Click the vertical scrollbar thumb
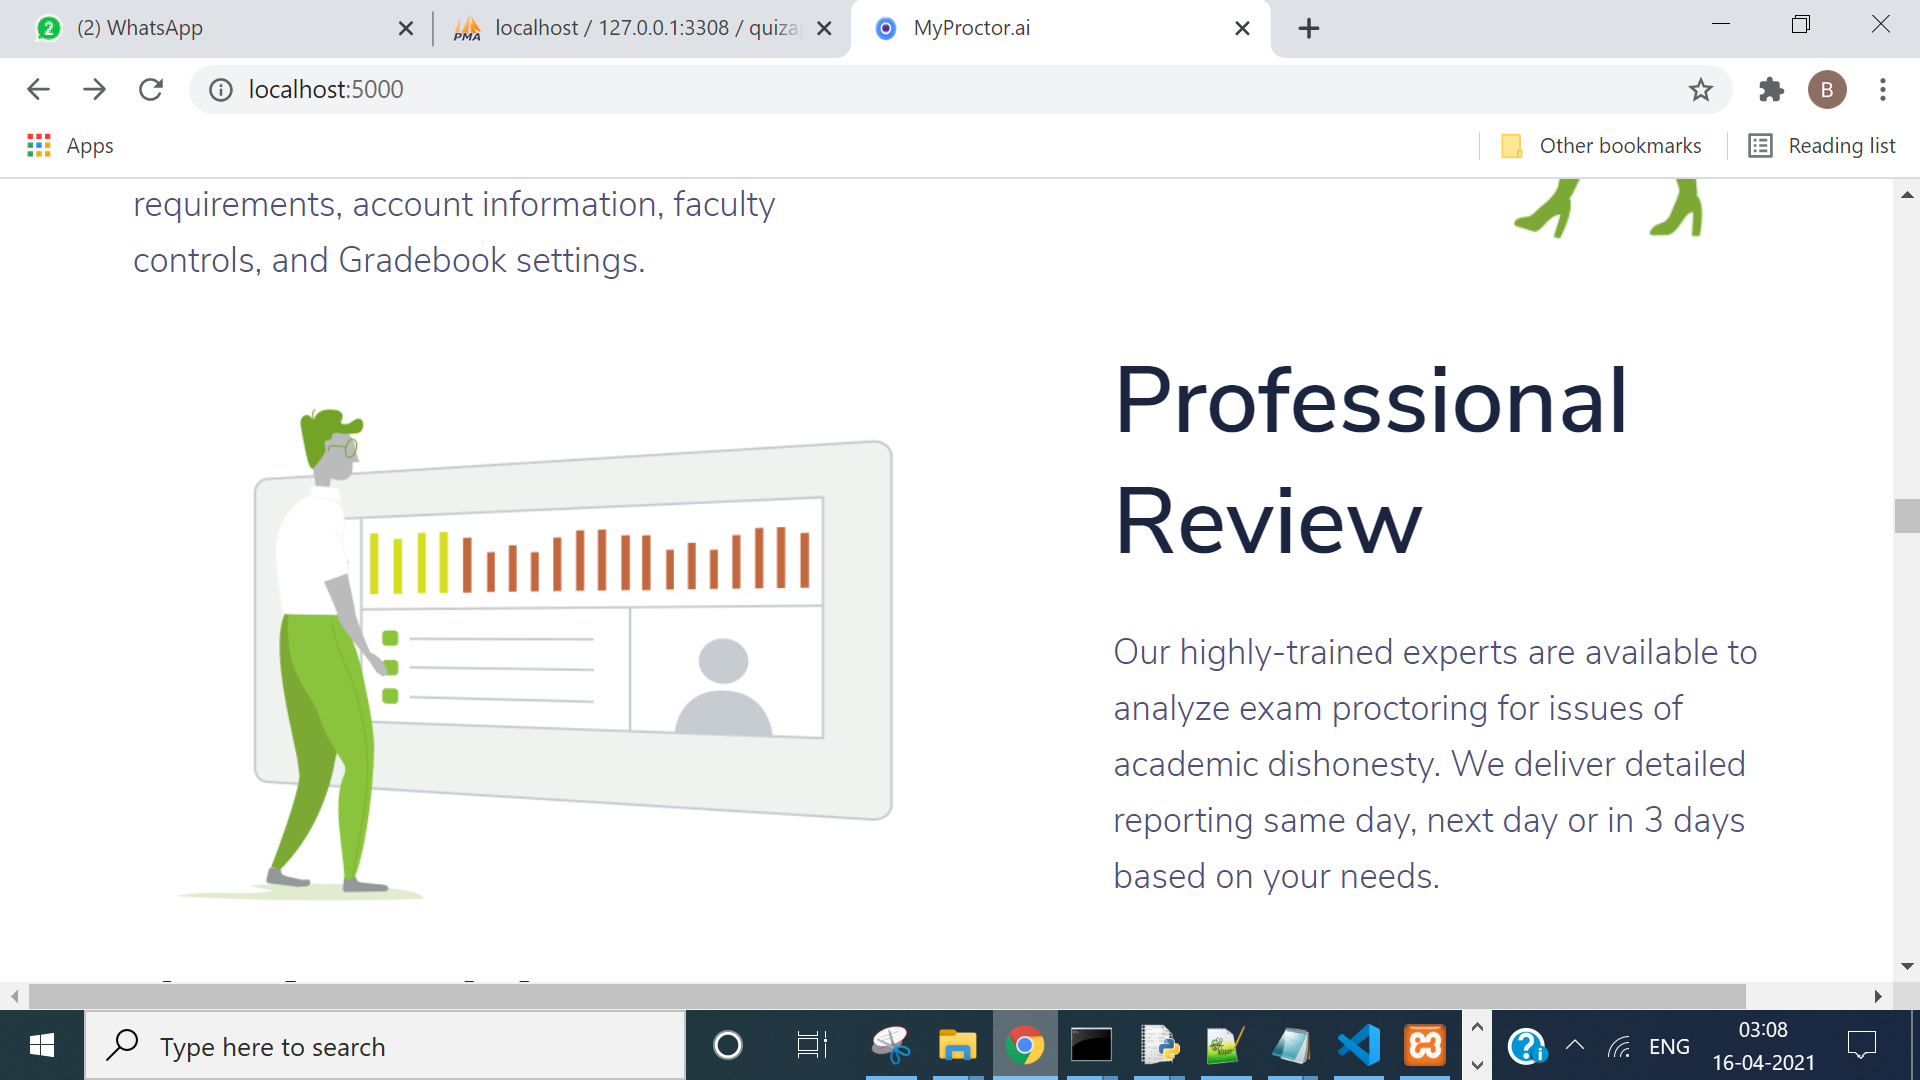Screen dimensions: 1920x1080 (1906, 516)
